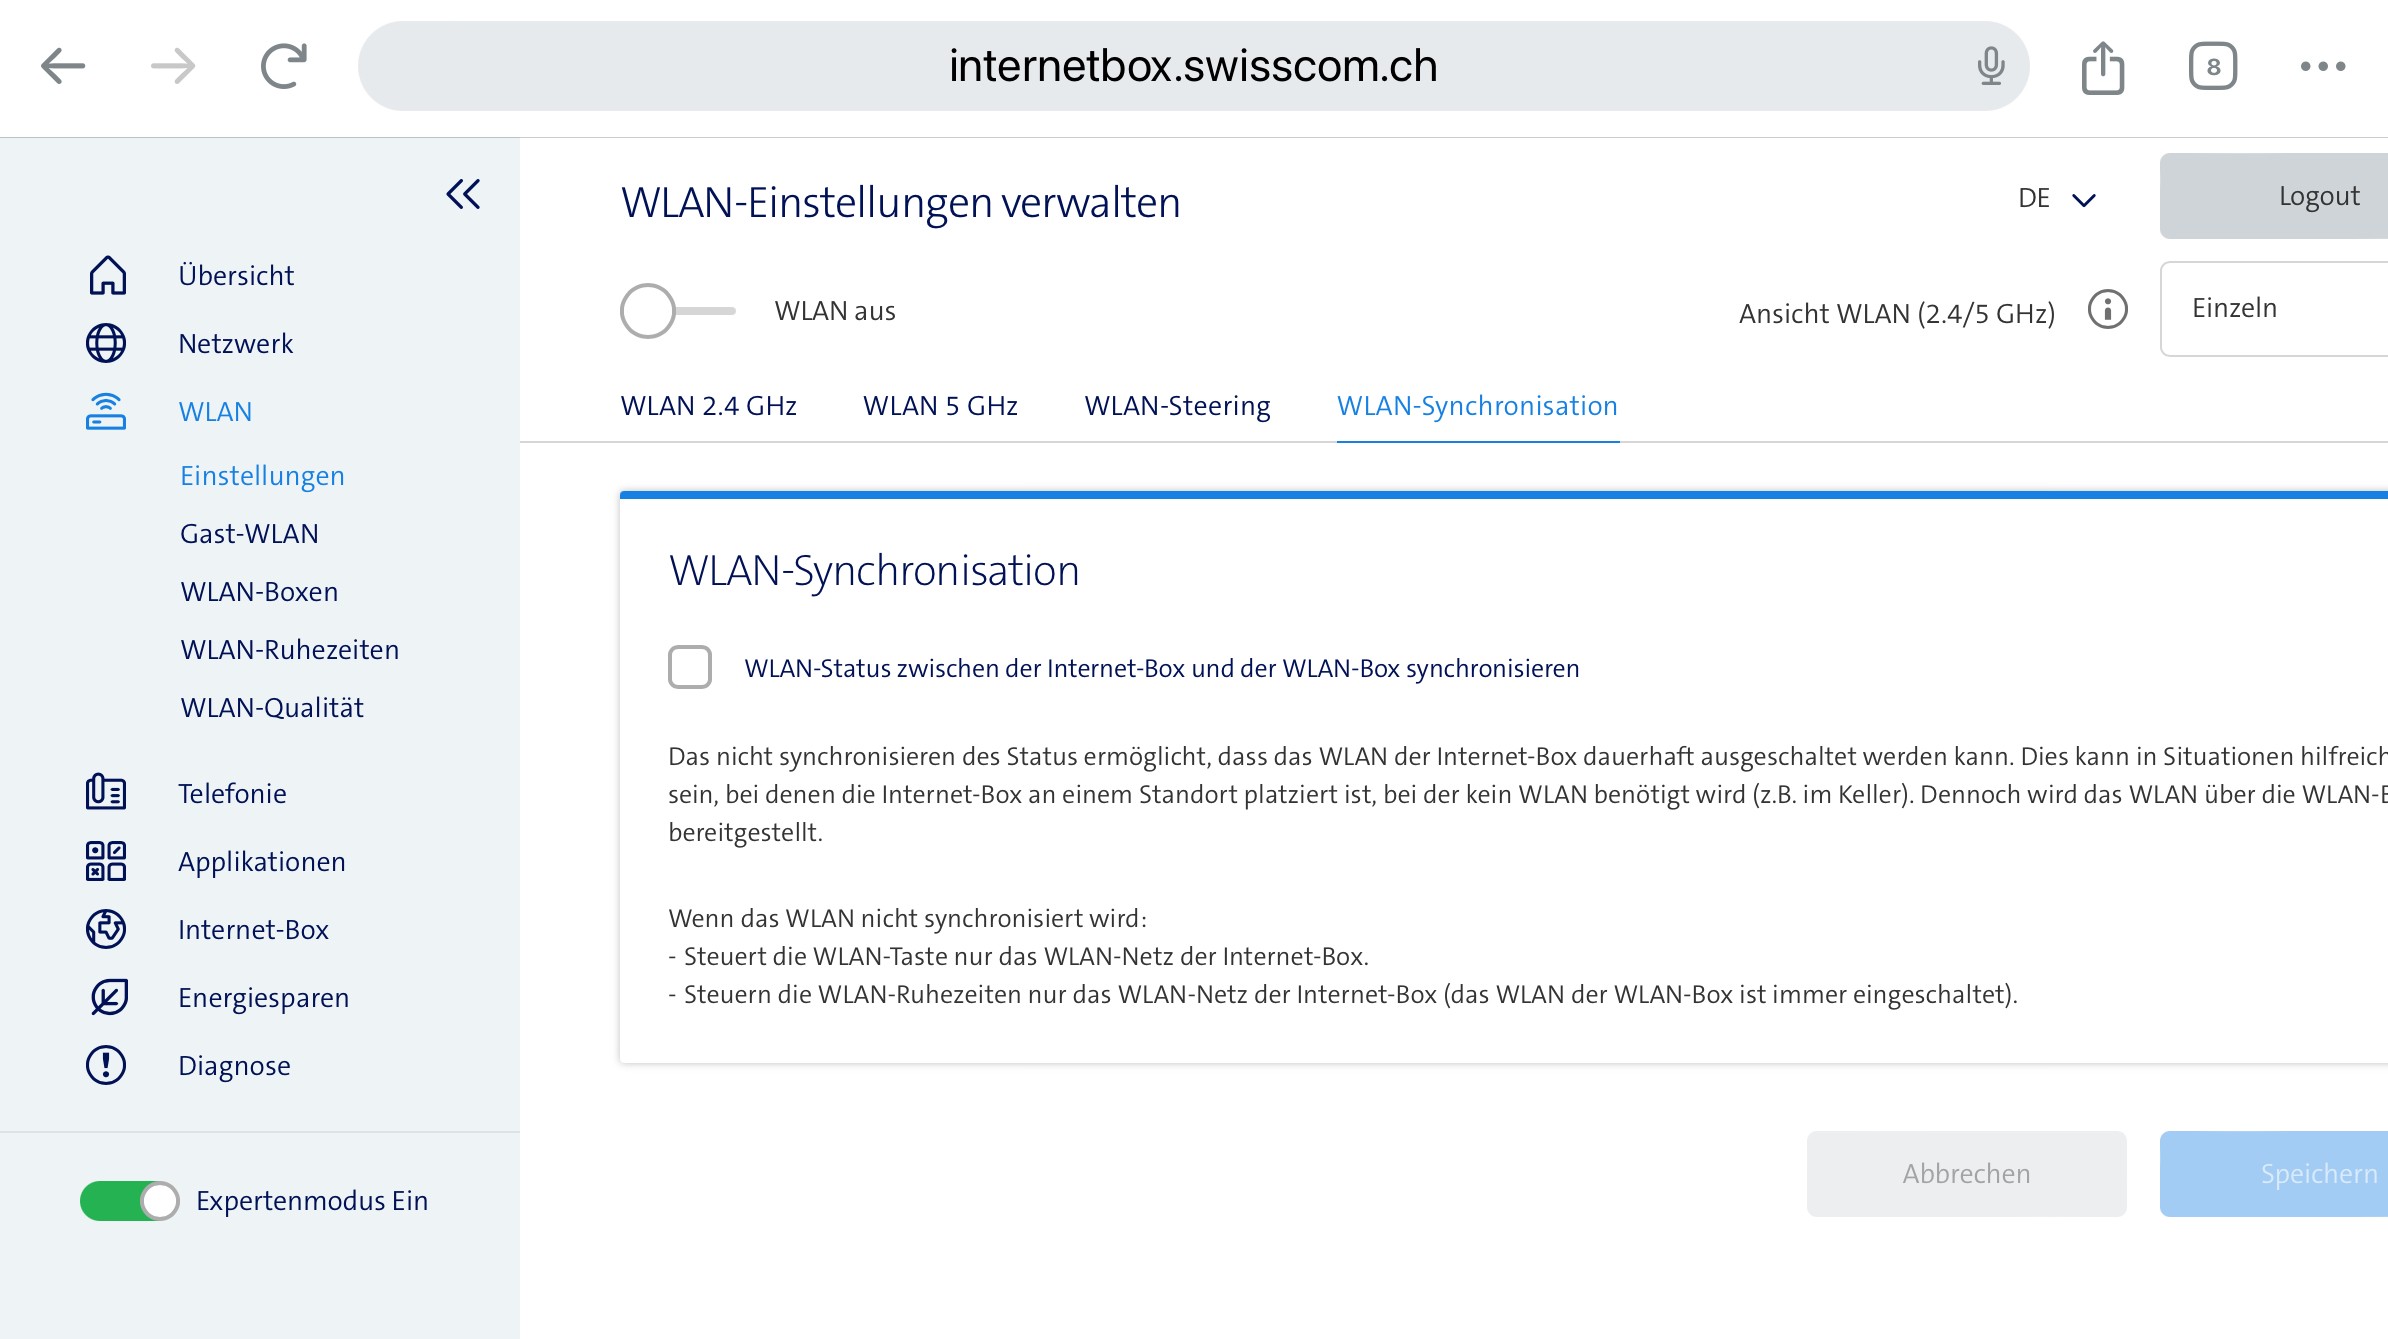2388x1339 pixels.
Task: Select the WLAN-Steering tab
Action: coord(1177,406)
